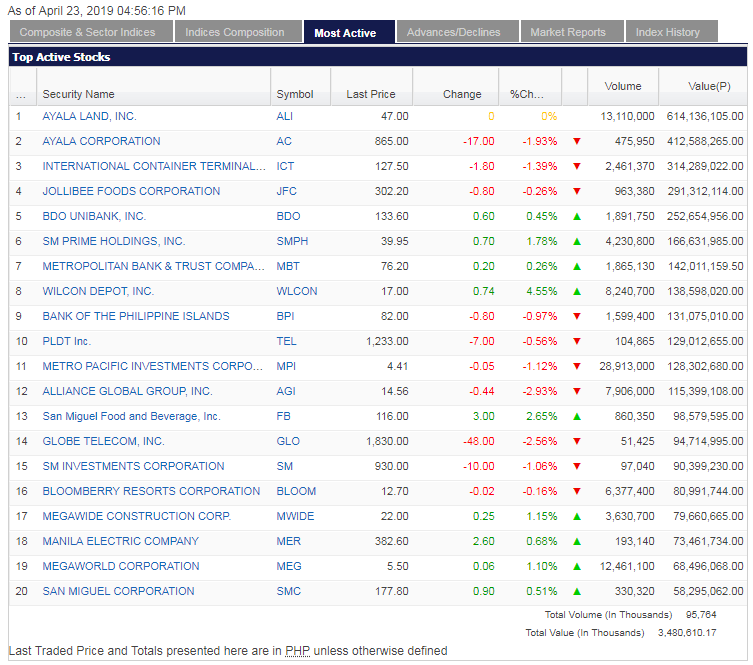Click the PHP abbreviation in the footer note

[x=298, y=651]
